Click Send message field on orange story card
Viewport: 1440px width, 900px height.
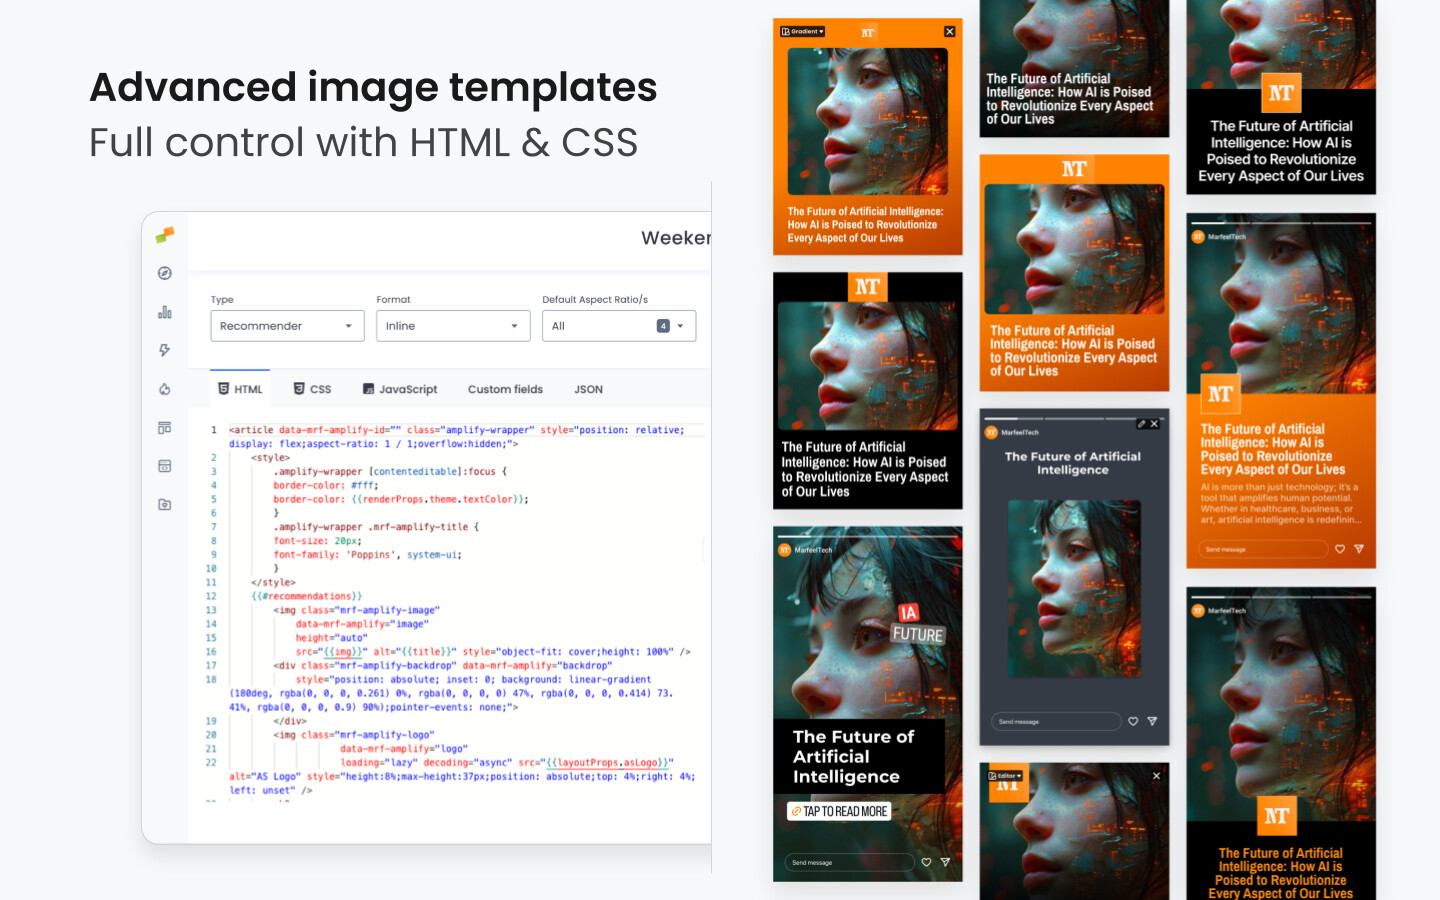(x=1263, y=549)
